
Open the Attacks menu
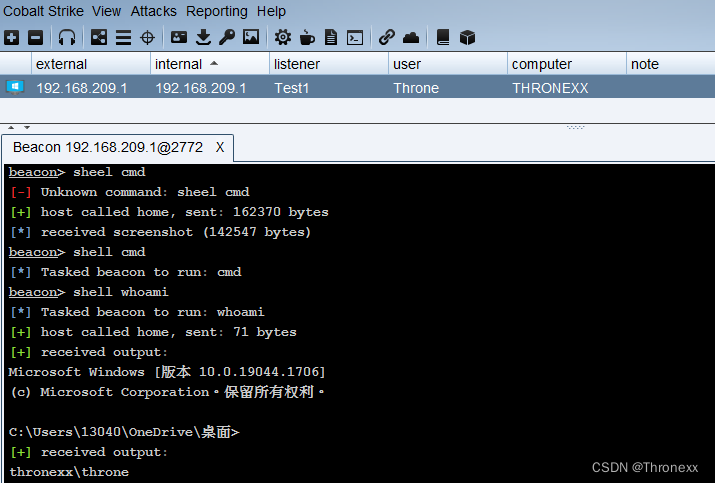(x=154, y=11)
